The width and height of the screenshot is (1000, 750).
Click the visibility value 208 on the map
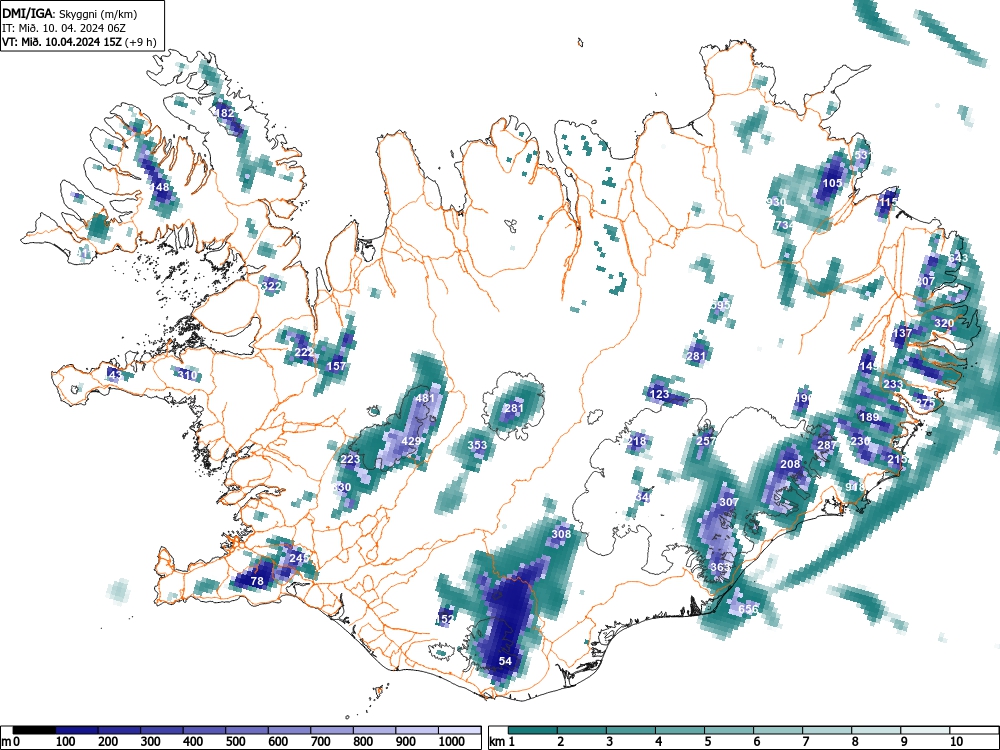790,464
